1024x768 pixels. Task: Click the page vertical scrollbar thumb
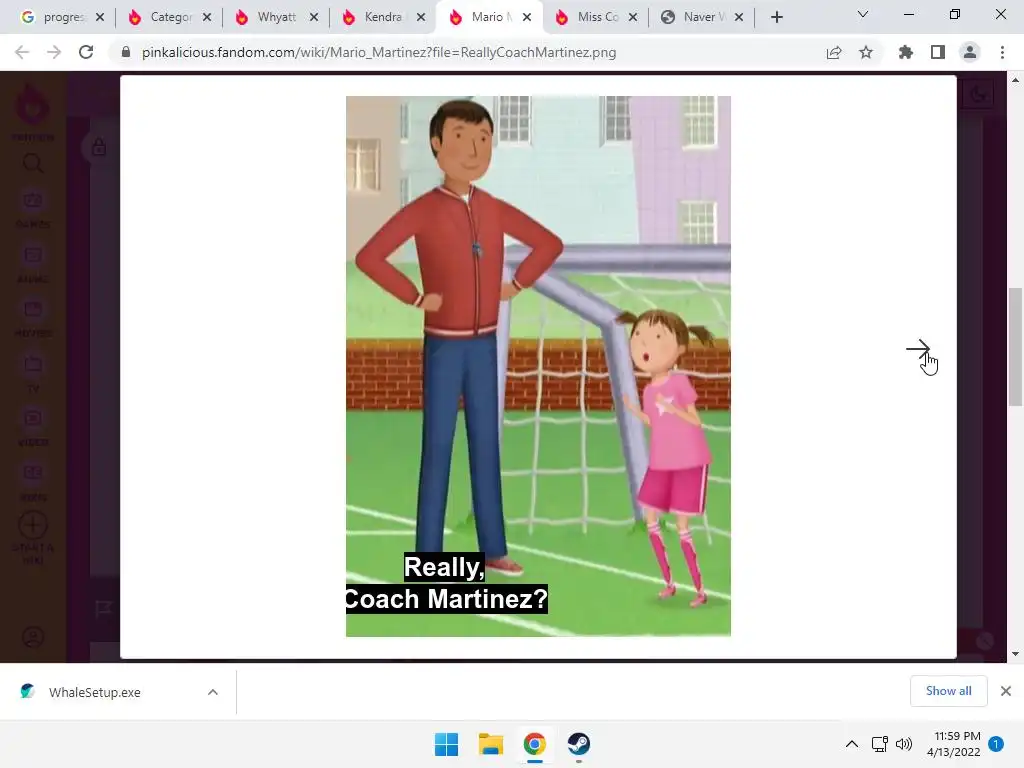tap(1015, 346)
